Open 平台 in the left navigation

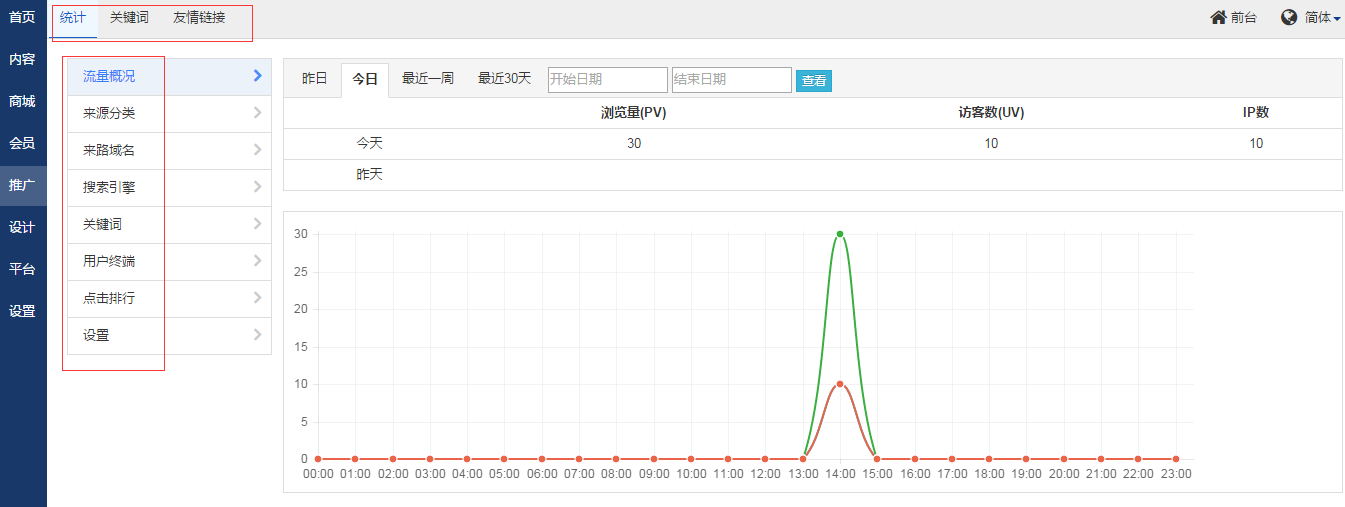(23, 269)
